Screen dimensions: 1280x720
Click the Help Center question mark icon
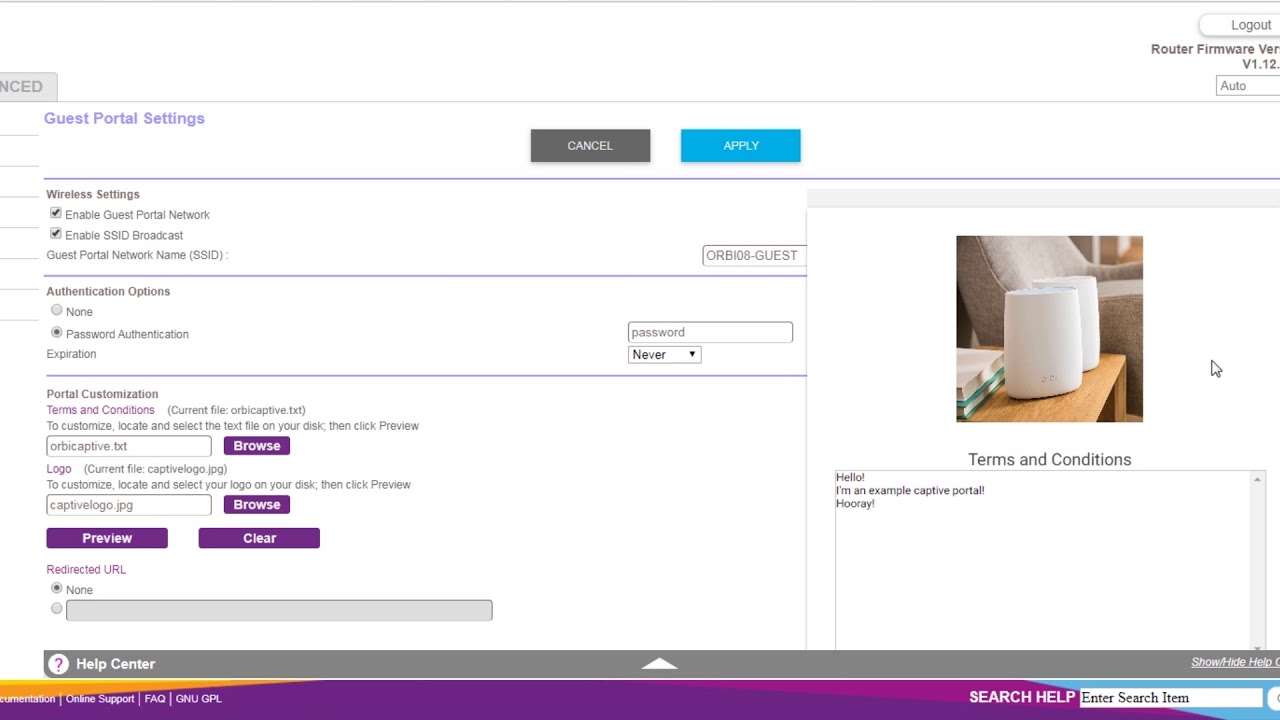click(x=58, y=664)
